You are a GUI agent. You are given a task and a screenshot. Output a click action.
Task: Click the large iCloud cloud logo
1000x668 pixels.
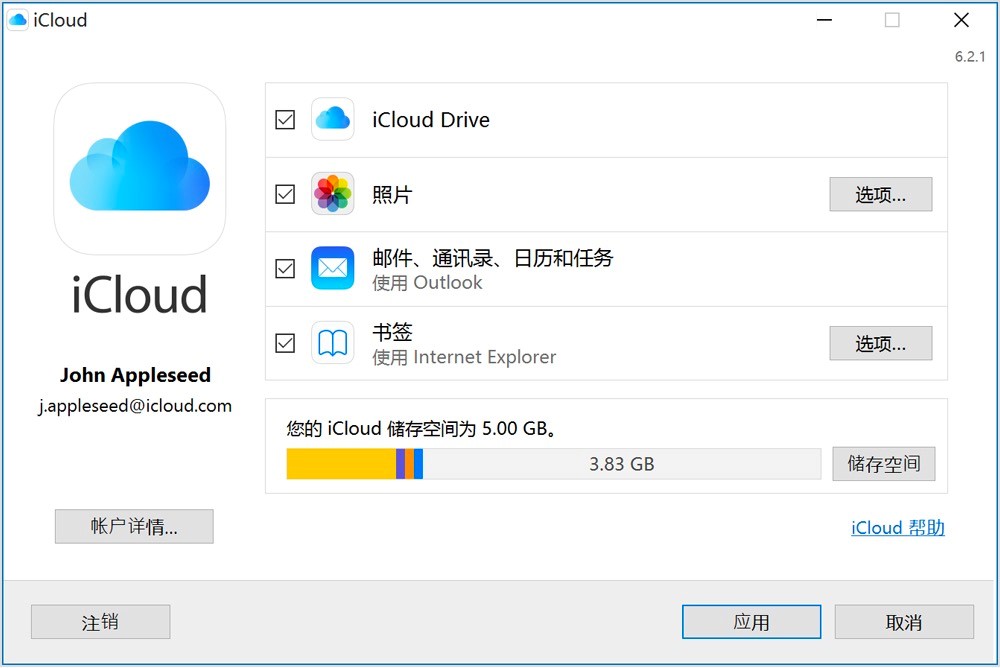[139, 167]
